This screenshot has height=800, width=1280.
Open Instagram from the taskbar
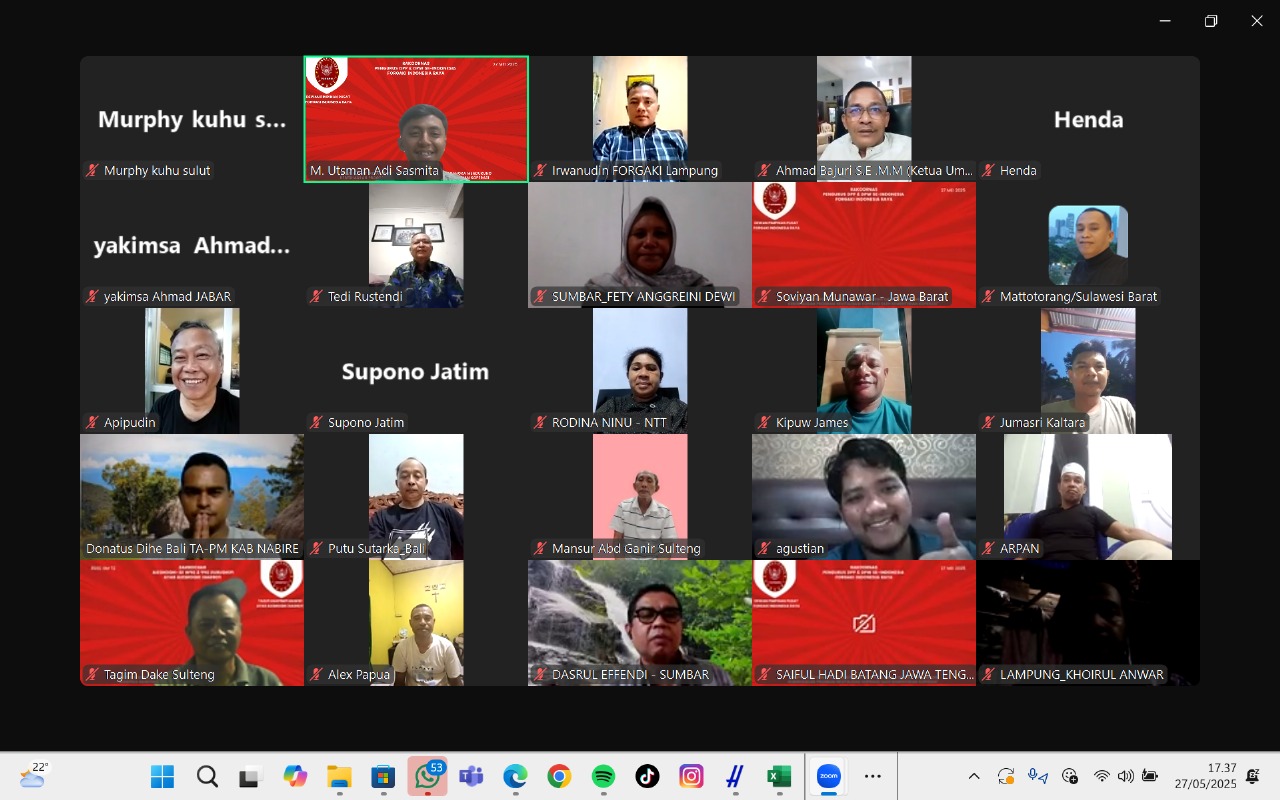[x=691, y=776]
